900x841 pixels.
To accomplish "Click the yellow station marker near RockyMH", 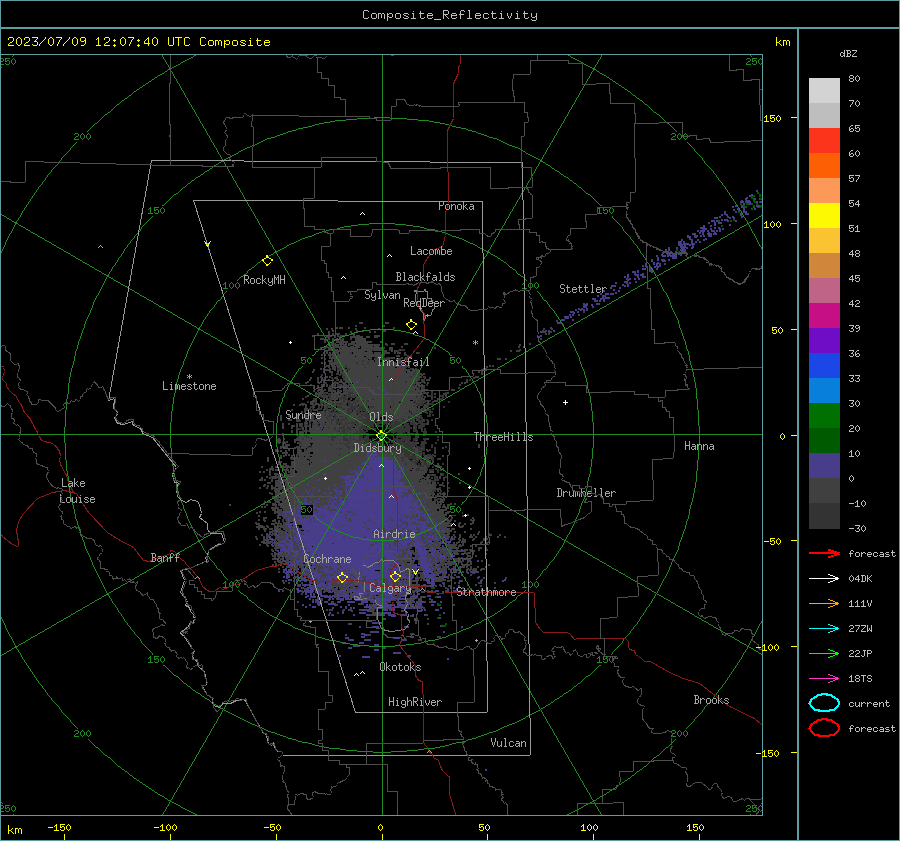I will [x=267, y=261].
